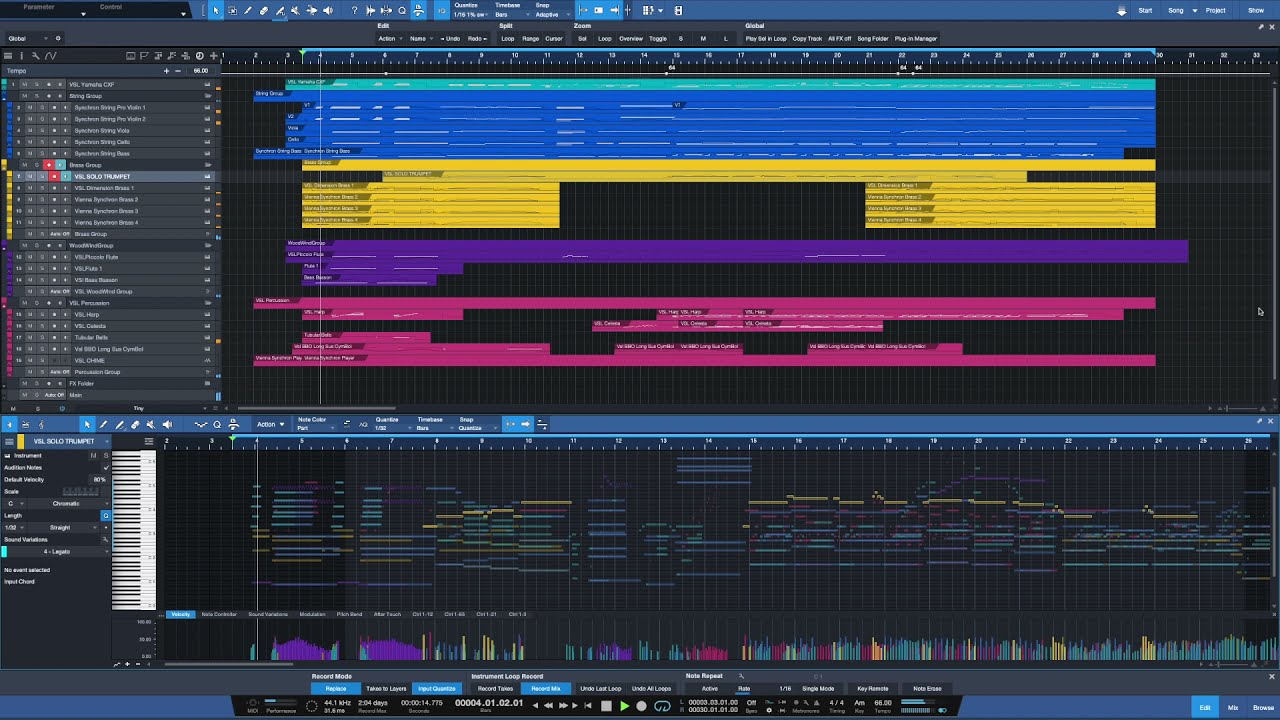Toggle Record Mix option
Image resolution: width=1280 pixels, height=720 pixels.
point(545,688)
